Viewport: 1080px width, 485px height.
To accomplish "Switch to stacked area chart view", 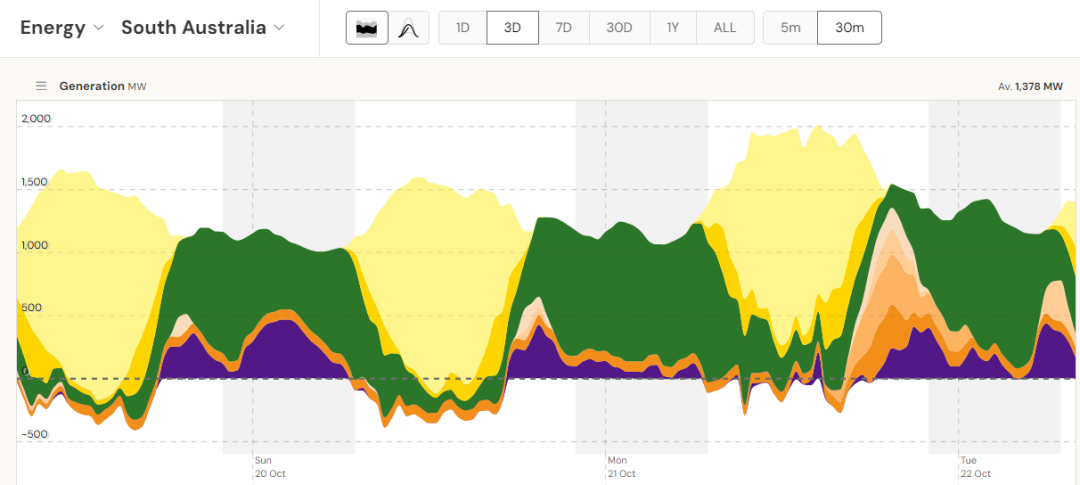I will (367, 28).
